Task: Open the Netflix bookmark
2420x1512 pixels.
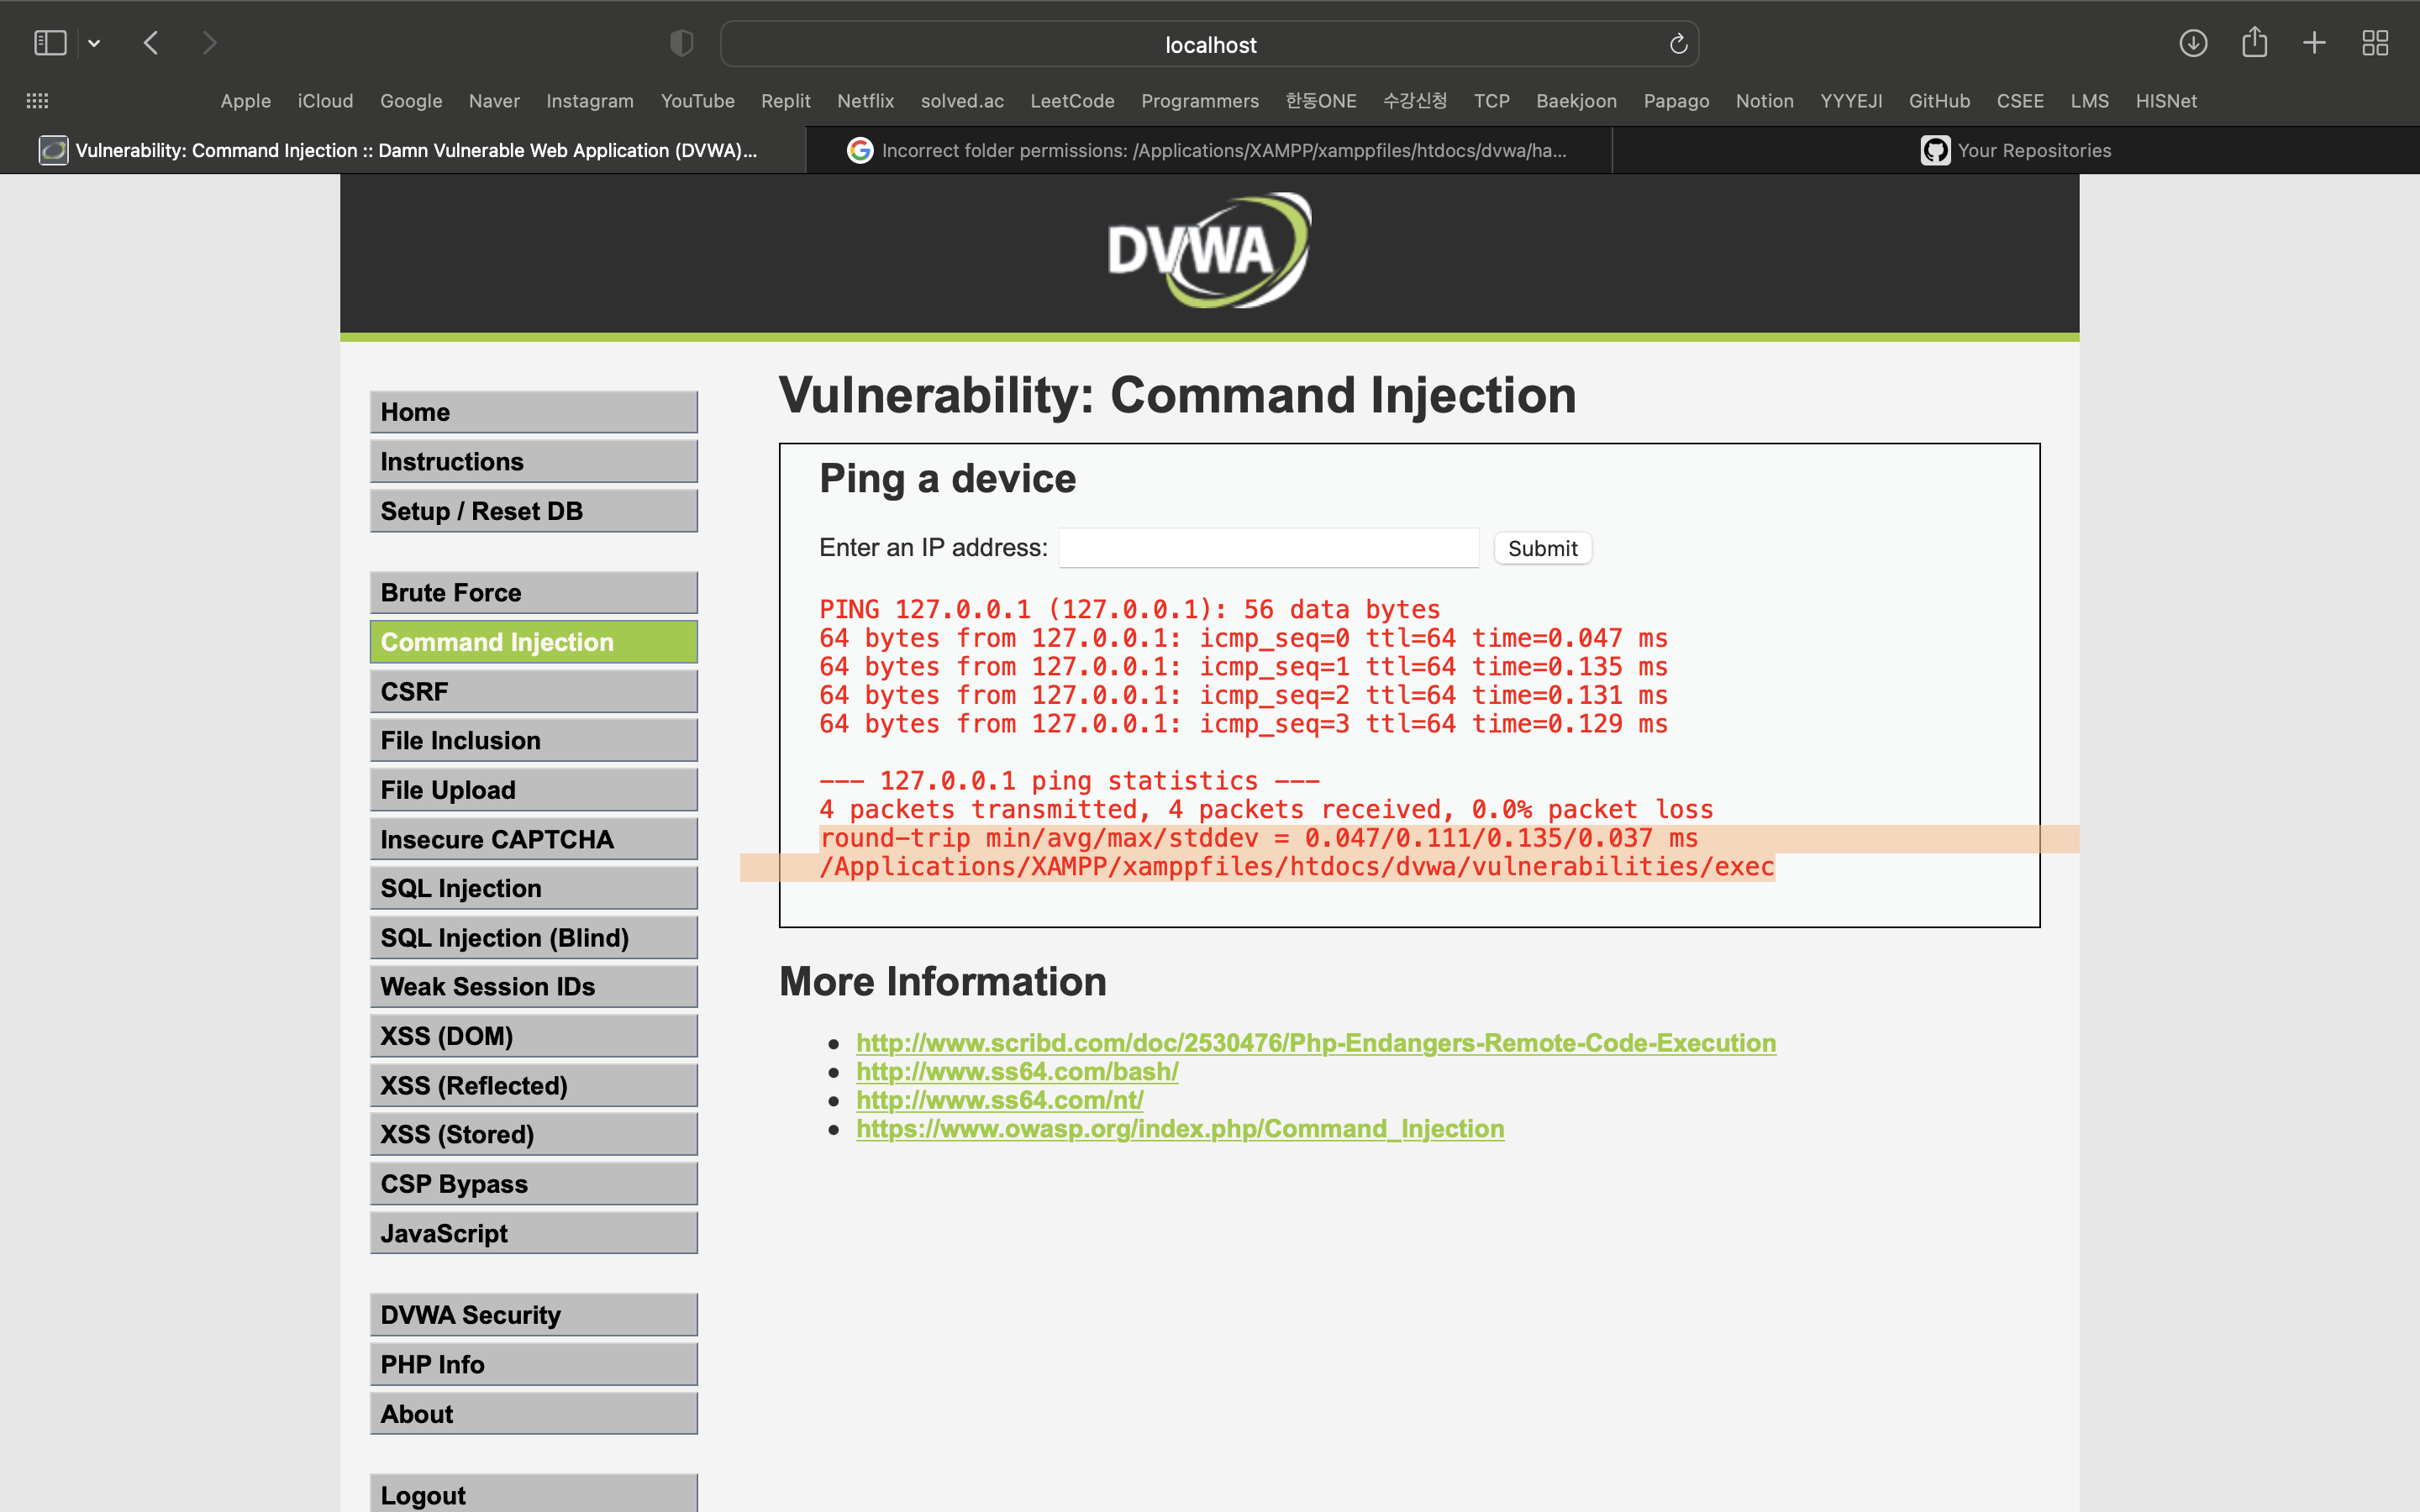Action: [866, 101]
